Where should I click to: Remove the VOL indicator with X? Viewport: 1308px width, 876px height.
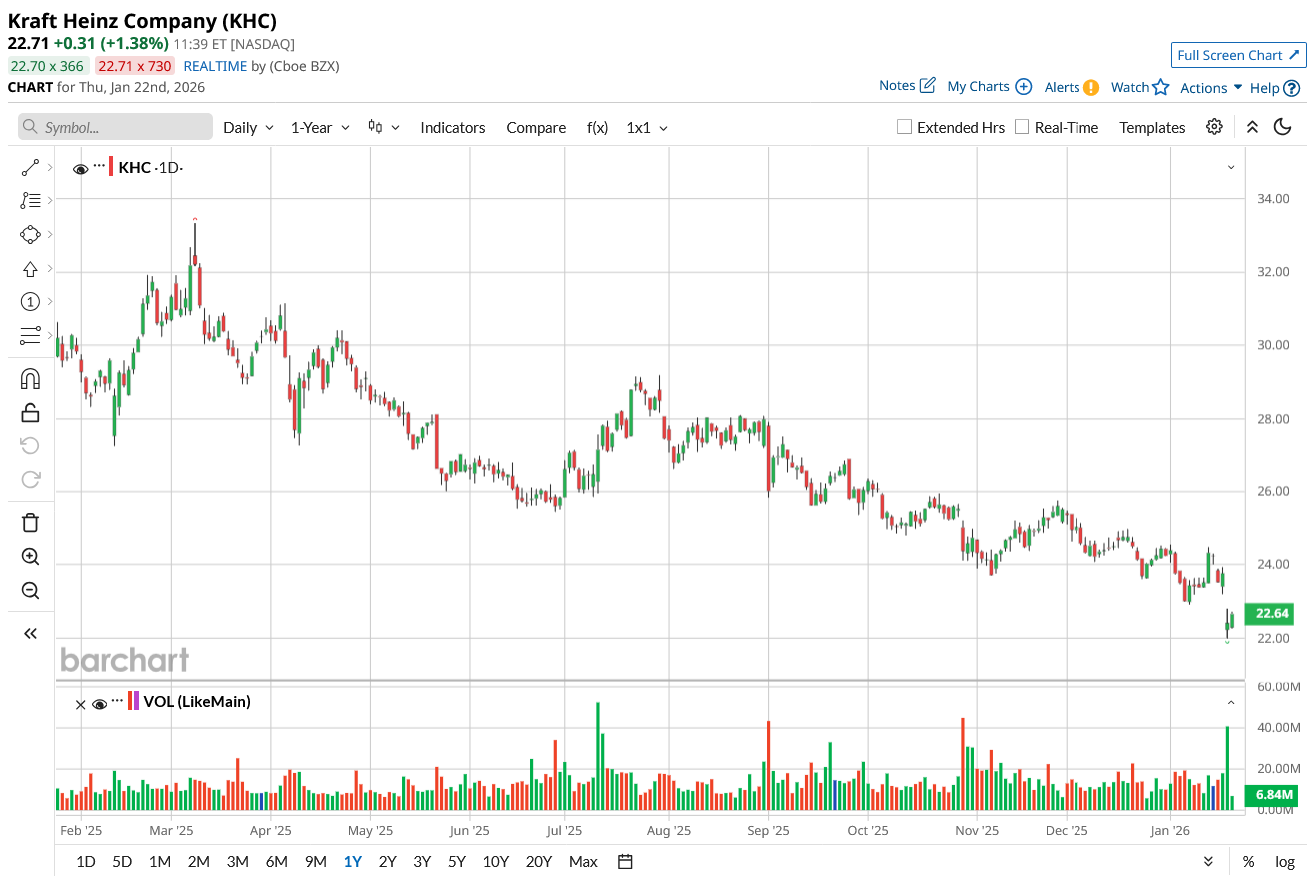[81, 704]
